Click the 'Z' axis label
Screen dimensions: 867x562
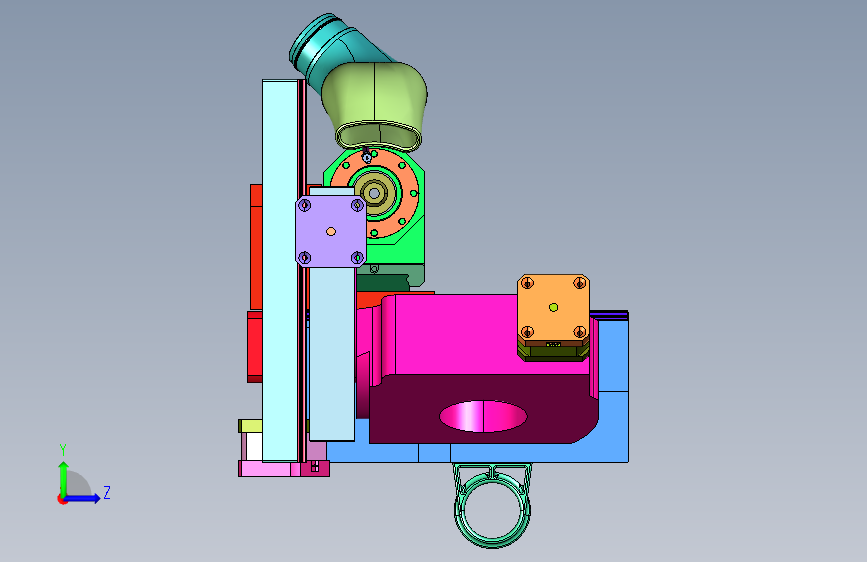coord(107,492)
